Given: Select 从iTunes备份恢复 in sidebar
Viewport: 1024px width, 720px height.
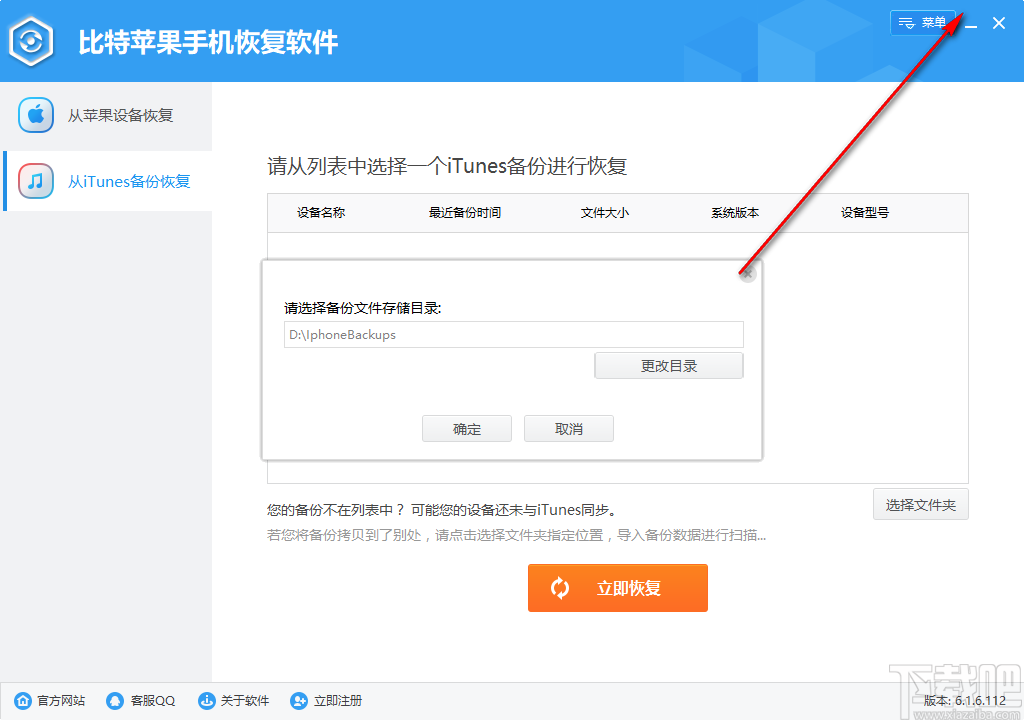Looking at the screenshot, I should 107,181.
